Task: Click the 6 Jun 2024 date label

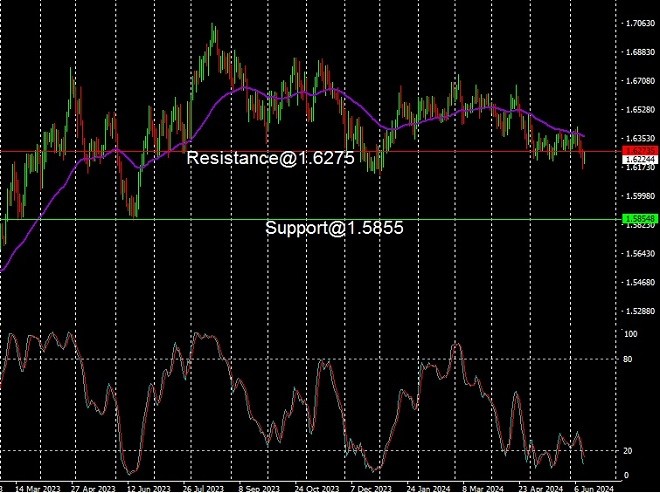Action: (x=594, y=489)
